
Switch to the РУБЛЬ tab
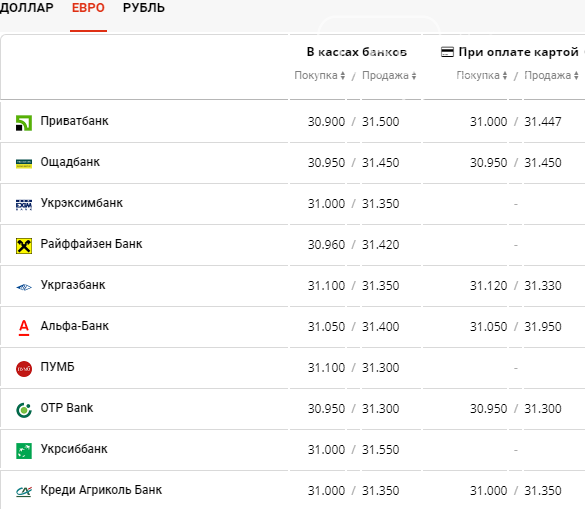144,7
